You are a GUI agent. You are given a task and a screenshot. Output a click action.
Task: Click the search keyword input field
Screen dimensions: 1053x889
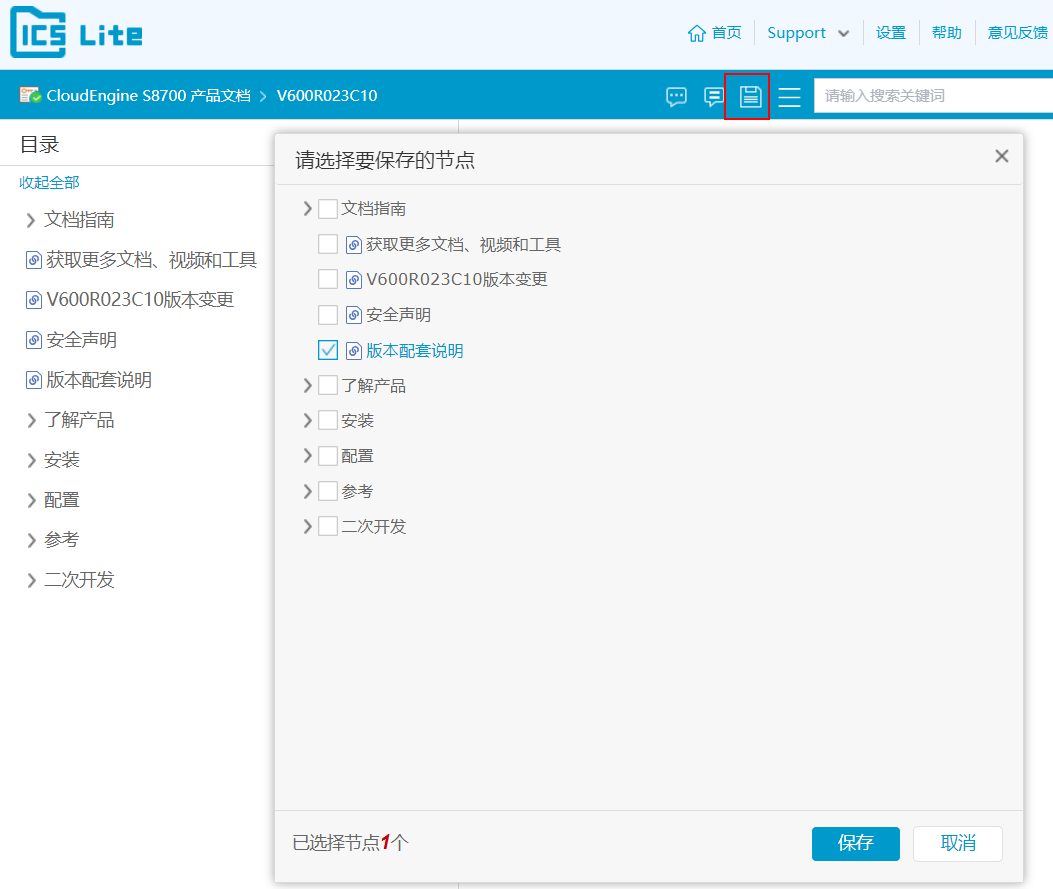coord(935,95)
